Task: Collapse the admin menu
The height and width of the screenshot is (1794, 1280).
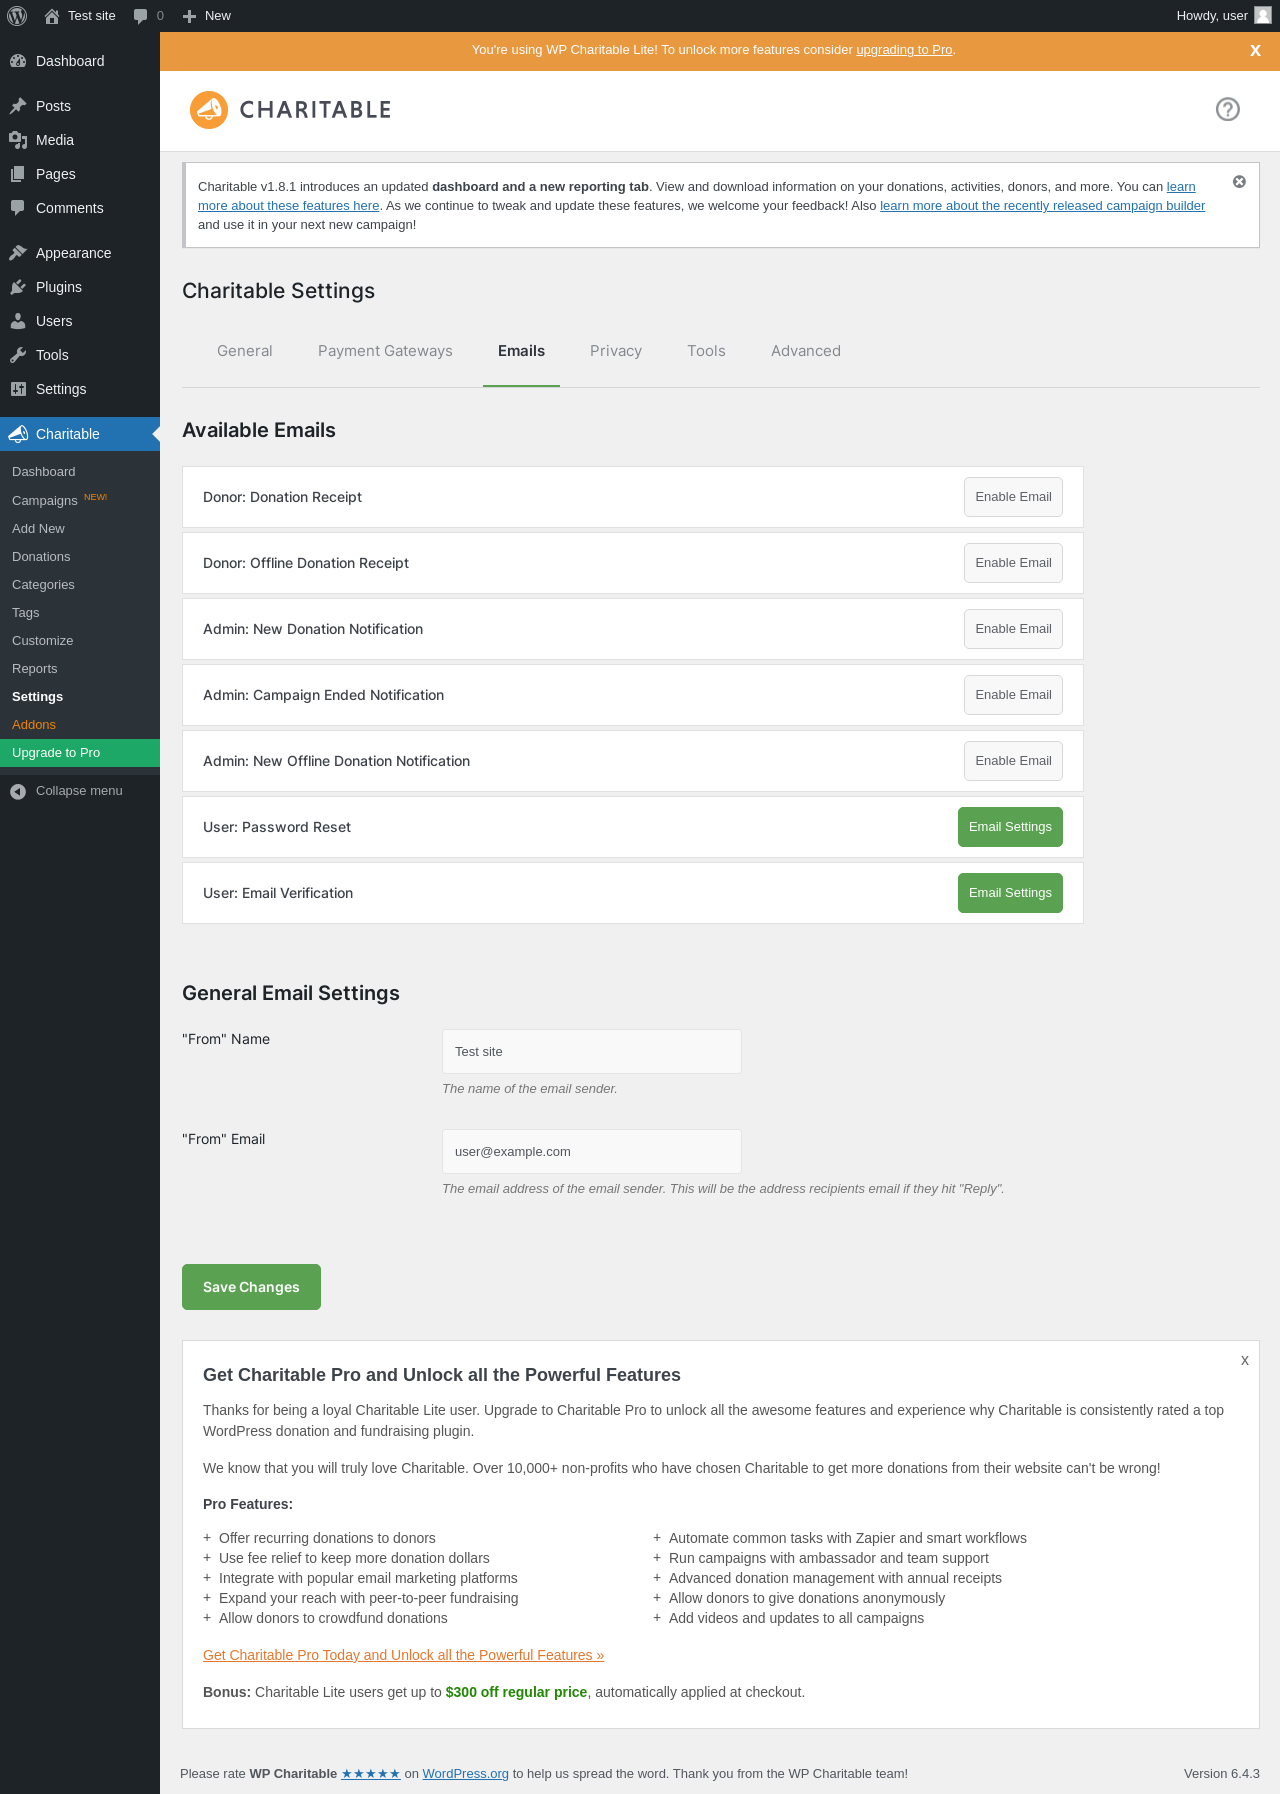Action: click(80, 791)
